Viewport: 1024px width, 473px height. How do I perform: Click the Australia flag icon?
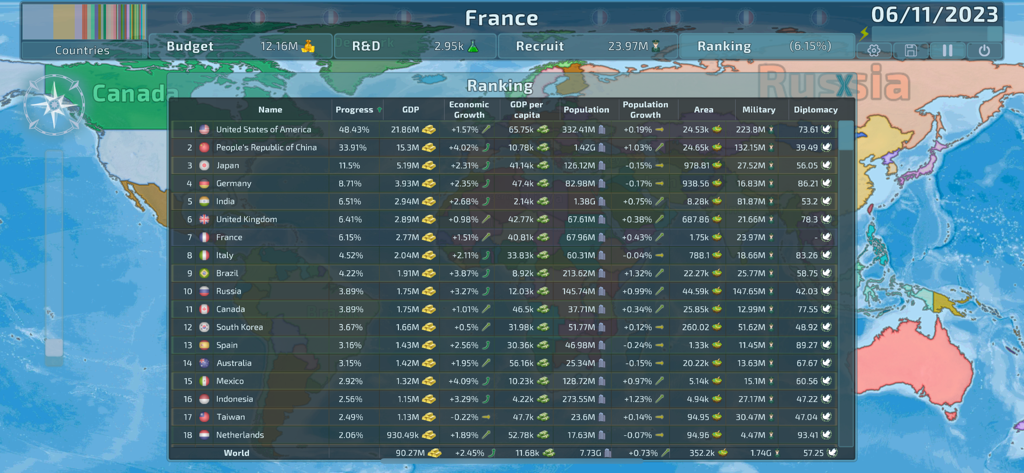204,363
